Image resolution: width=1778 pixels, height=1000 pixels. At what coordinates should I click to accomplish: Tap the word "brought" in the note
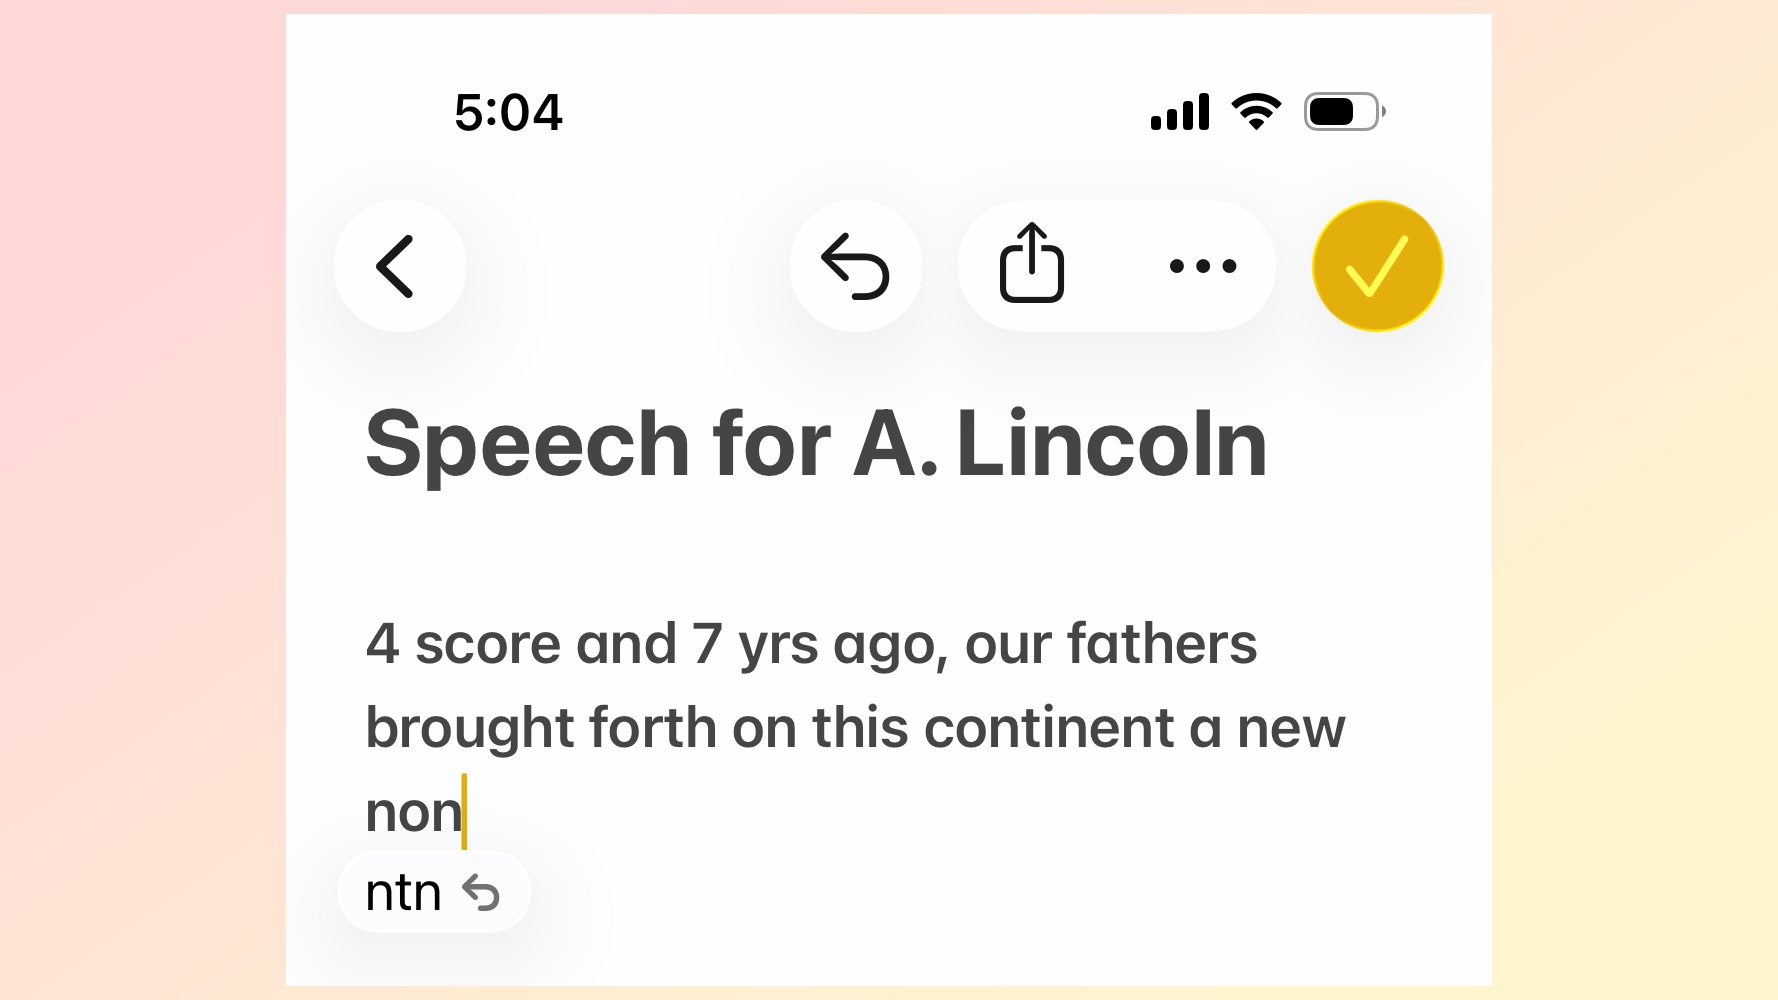coord(469,730)
